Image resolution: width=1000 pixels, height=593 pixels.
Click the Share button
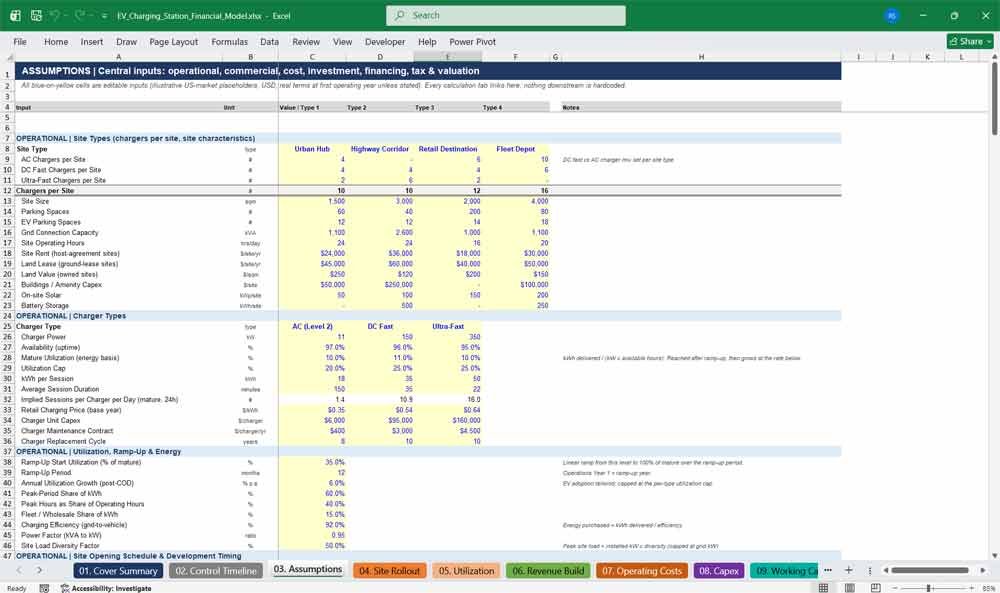point(970,41)
